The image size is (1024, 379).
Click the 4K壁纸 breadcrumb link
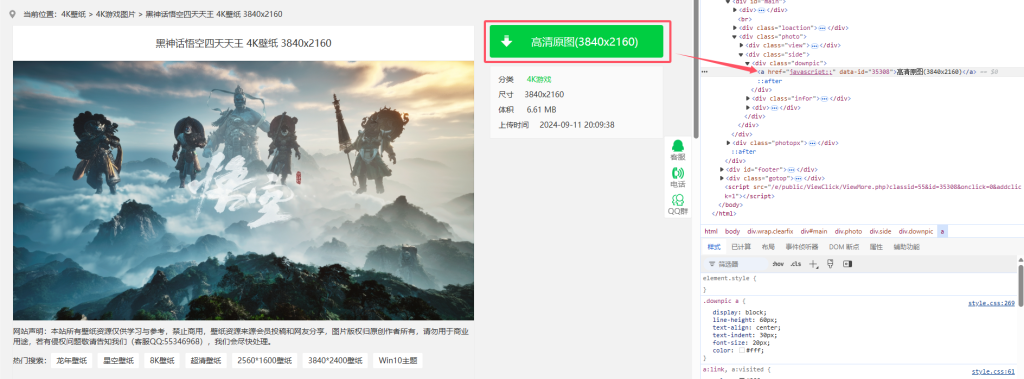click(74, 14)
